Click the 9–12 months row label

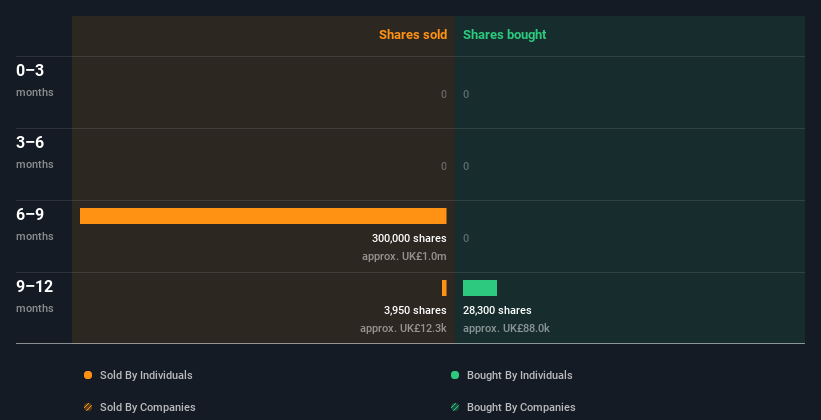coord(35,296)
